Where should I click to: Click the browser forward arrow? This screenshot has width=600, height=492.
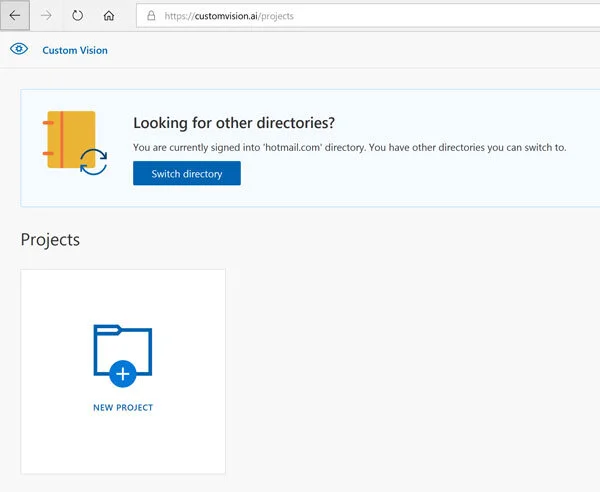click(46, 16)
